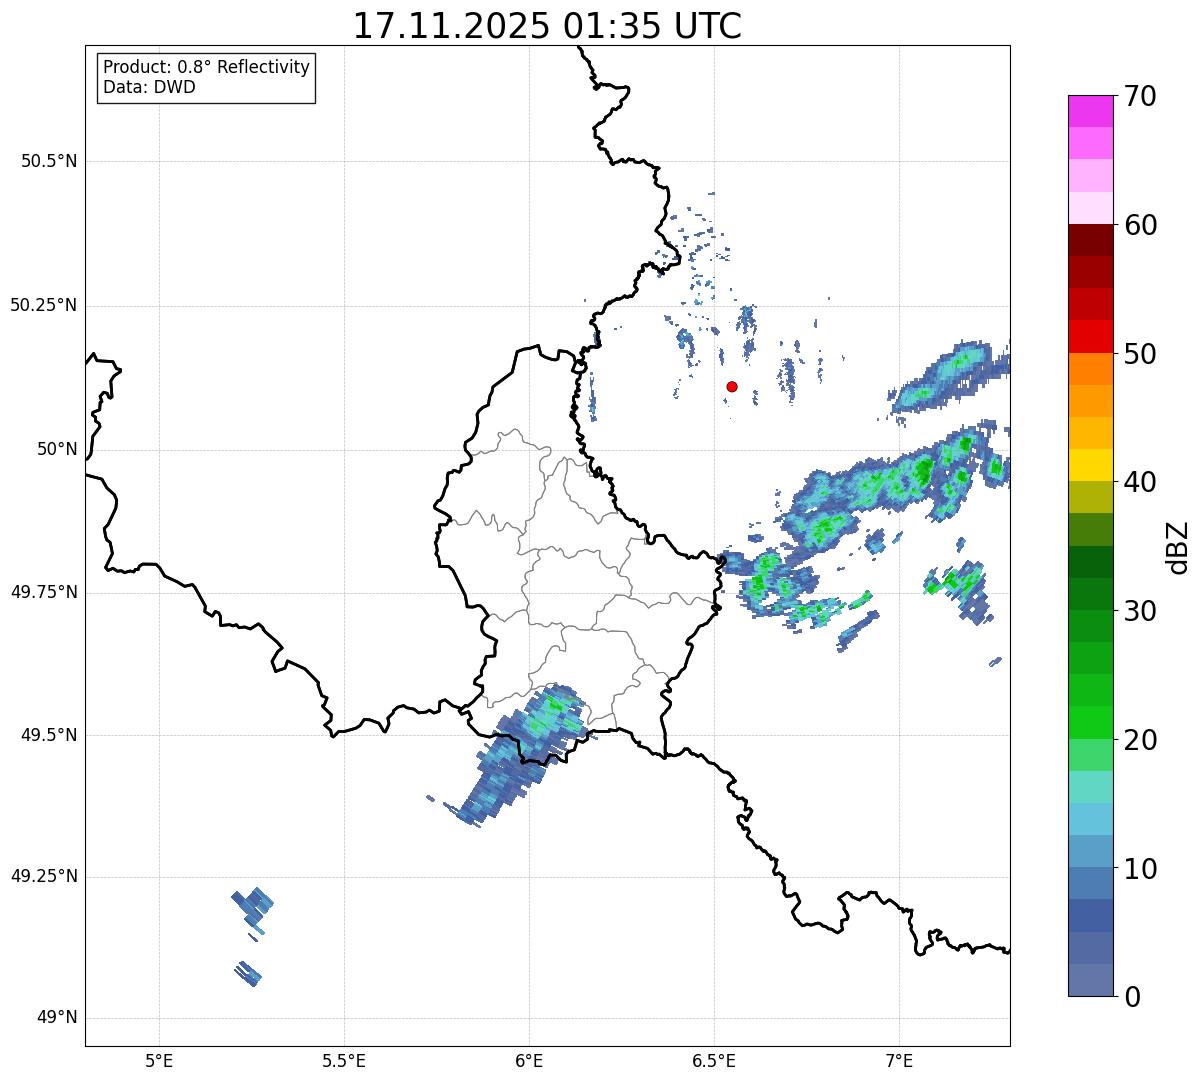Click the '5°E' longitude label
Viewport: 1202px width, 1081px height.
pyautogui.click(x=160, y=1060)
